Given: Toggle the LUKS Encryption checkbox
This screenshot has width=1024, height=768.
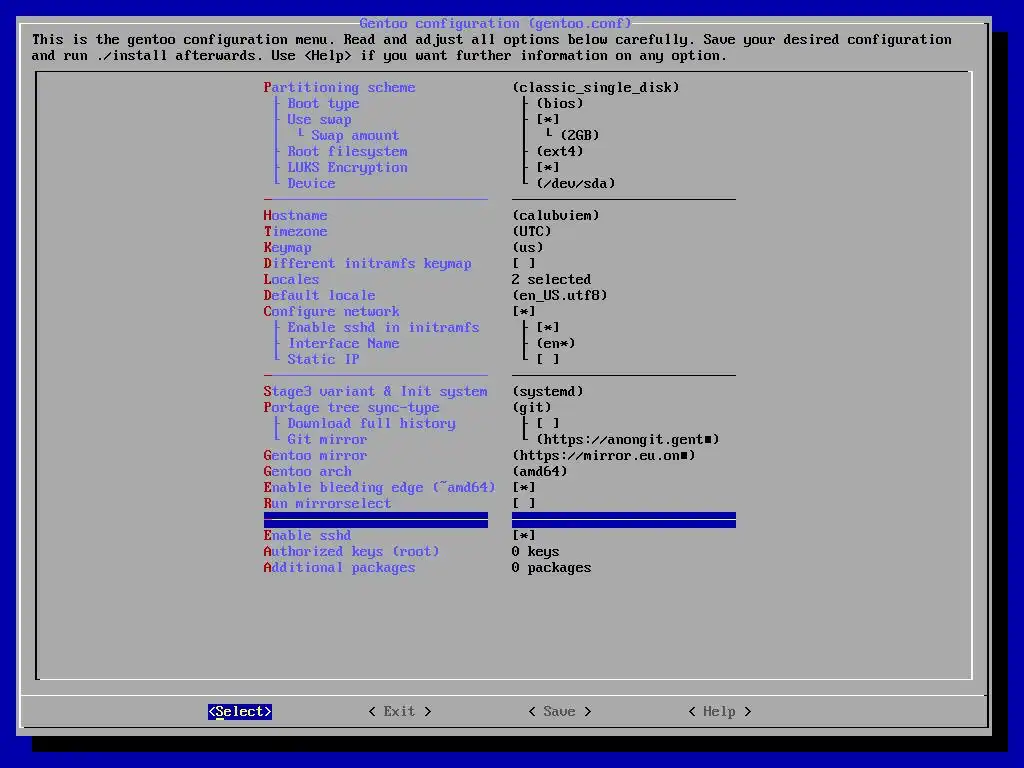Looking at the screenshot, I should [548, 167].
